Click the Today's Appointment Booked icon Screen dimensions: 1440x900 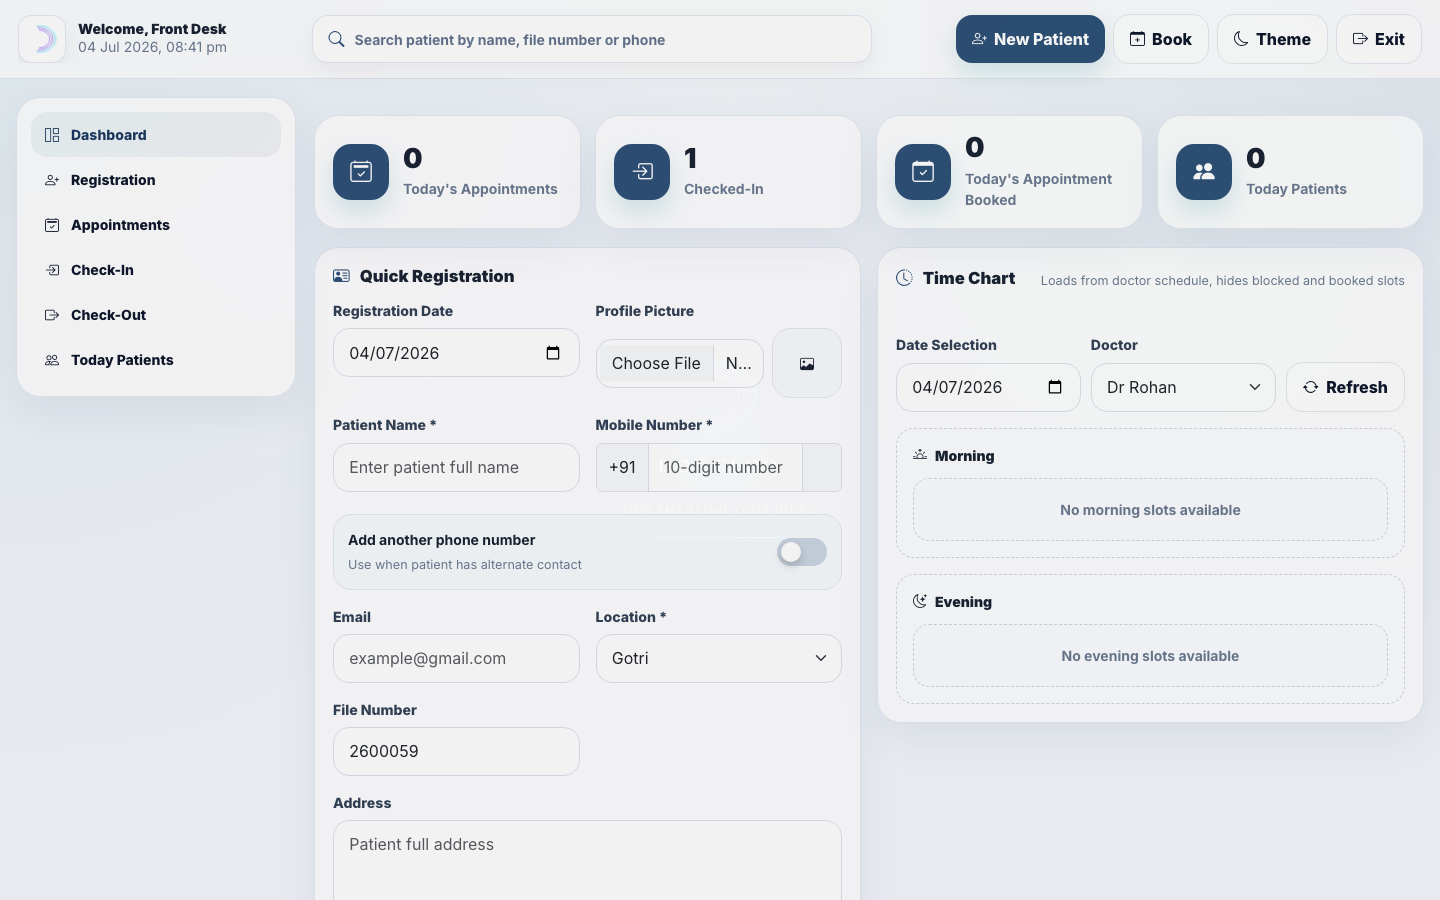(923, 172)
